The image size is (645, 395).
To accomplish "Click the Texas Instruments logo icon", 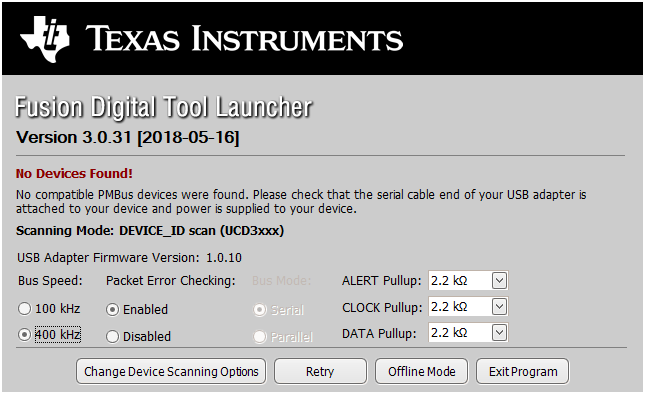I will pyautogui.click(x=44, y=39).
